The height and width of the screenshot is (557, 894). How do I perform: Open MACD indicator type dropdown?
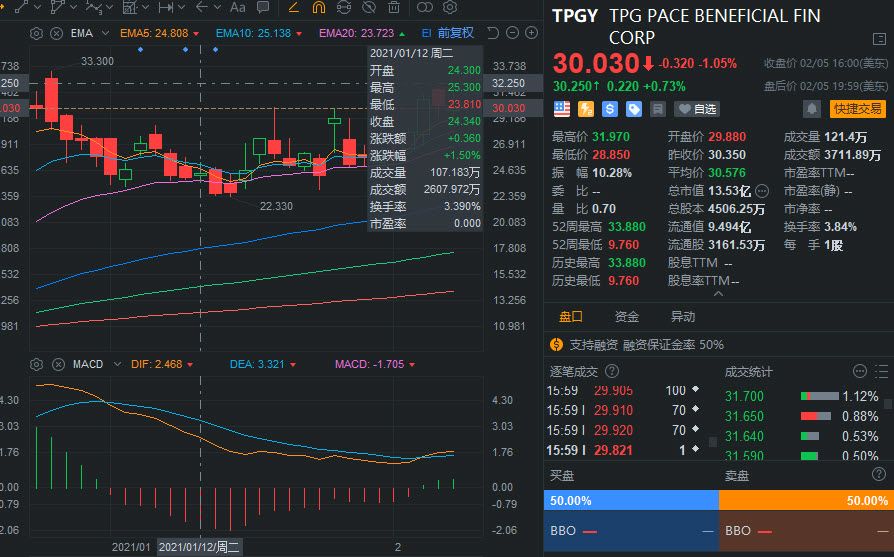point(117,364)
